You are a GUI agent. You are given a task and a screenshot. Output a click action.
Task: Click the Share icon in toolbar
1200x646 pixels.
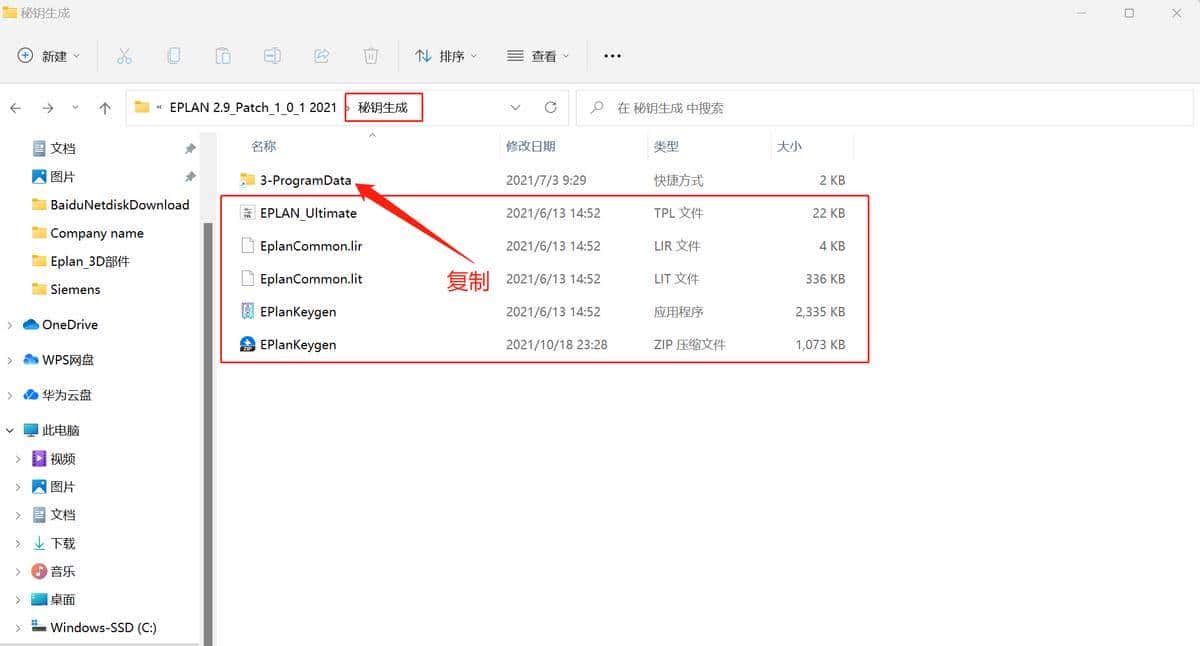point(322,56)
